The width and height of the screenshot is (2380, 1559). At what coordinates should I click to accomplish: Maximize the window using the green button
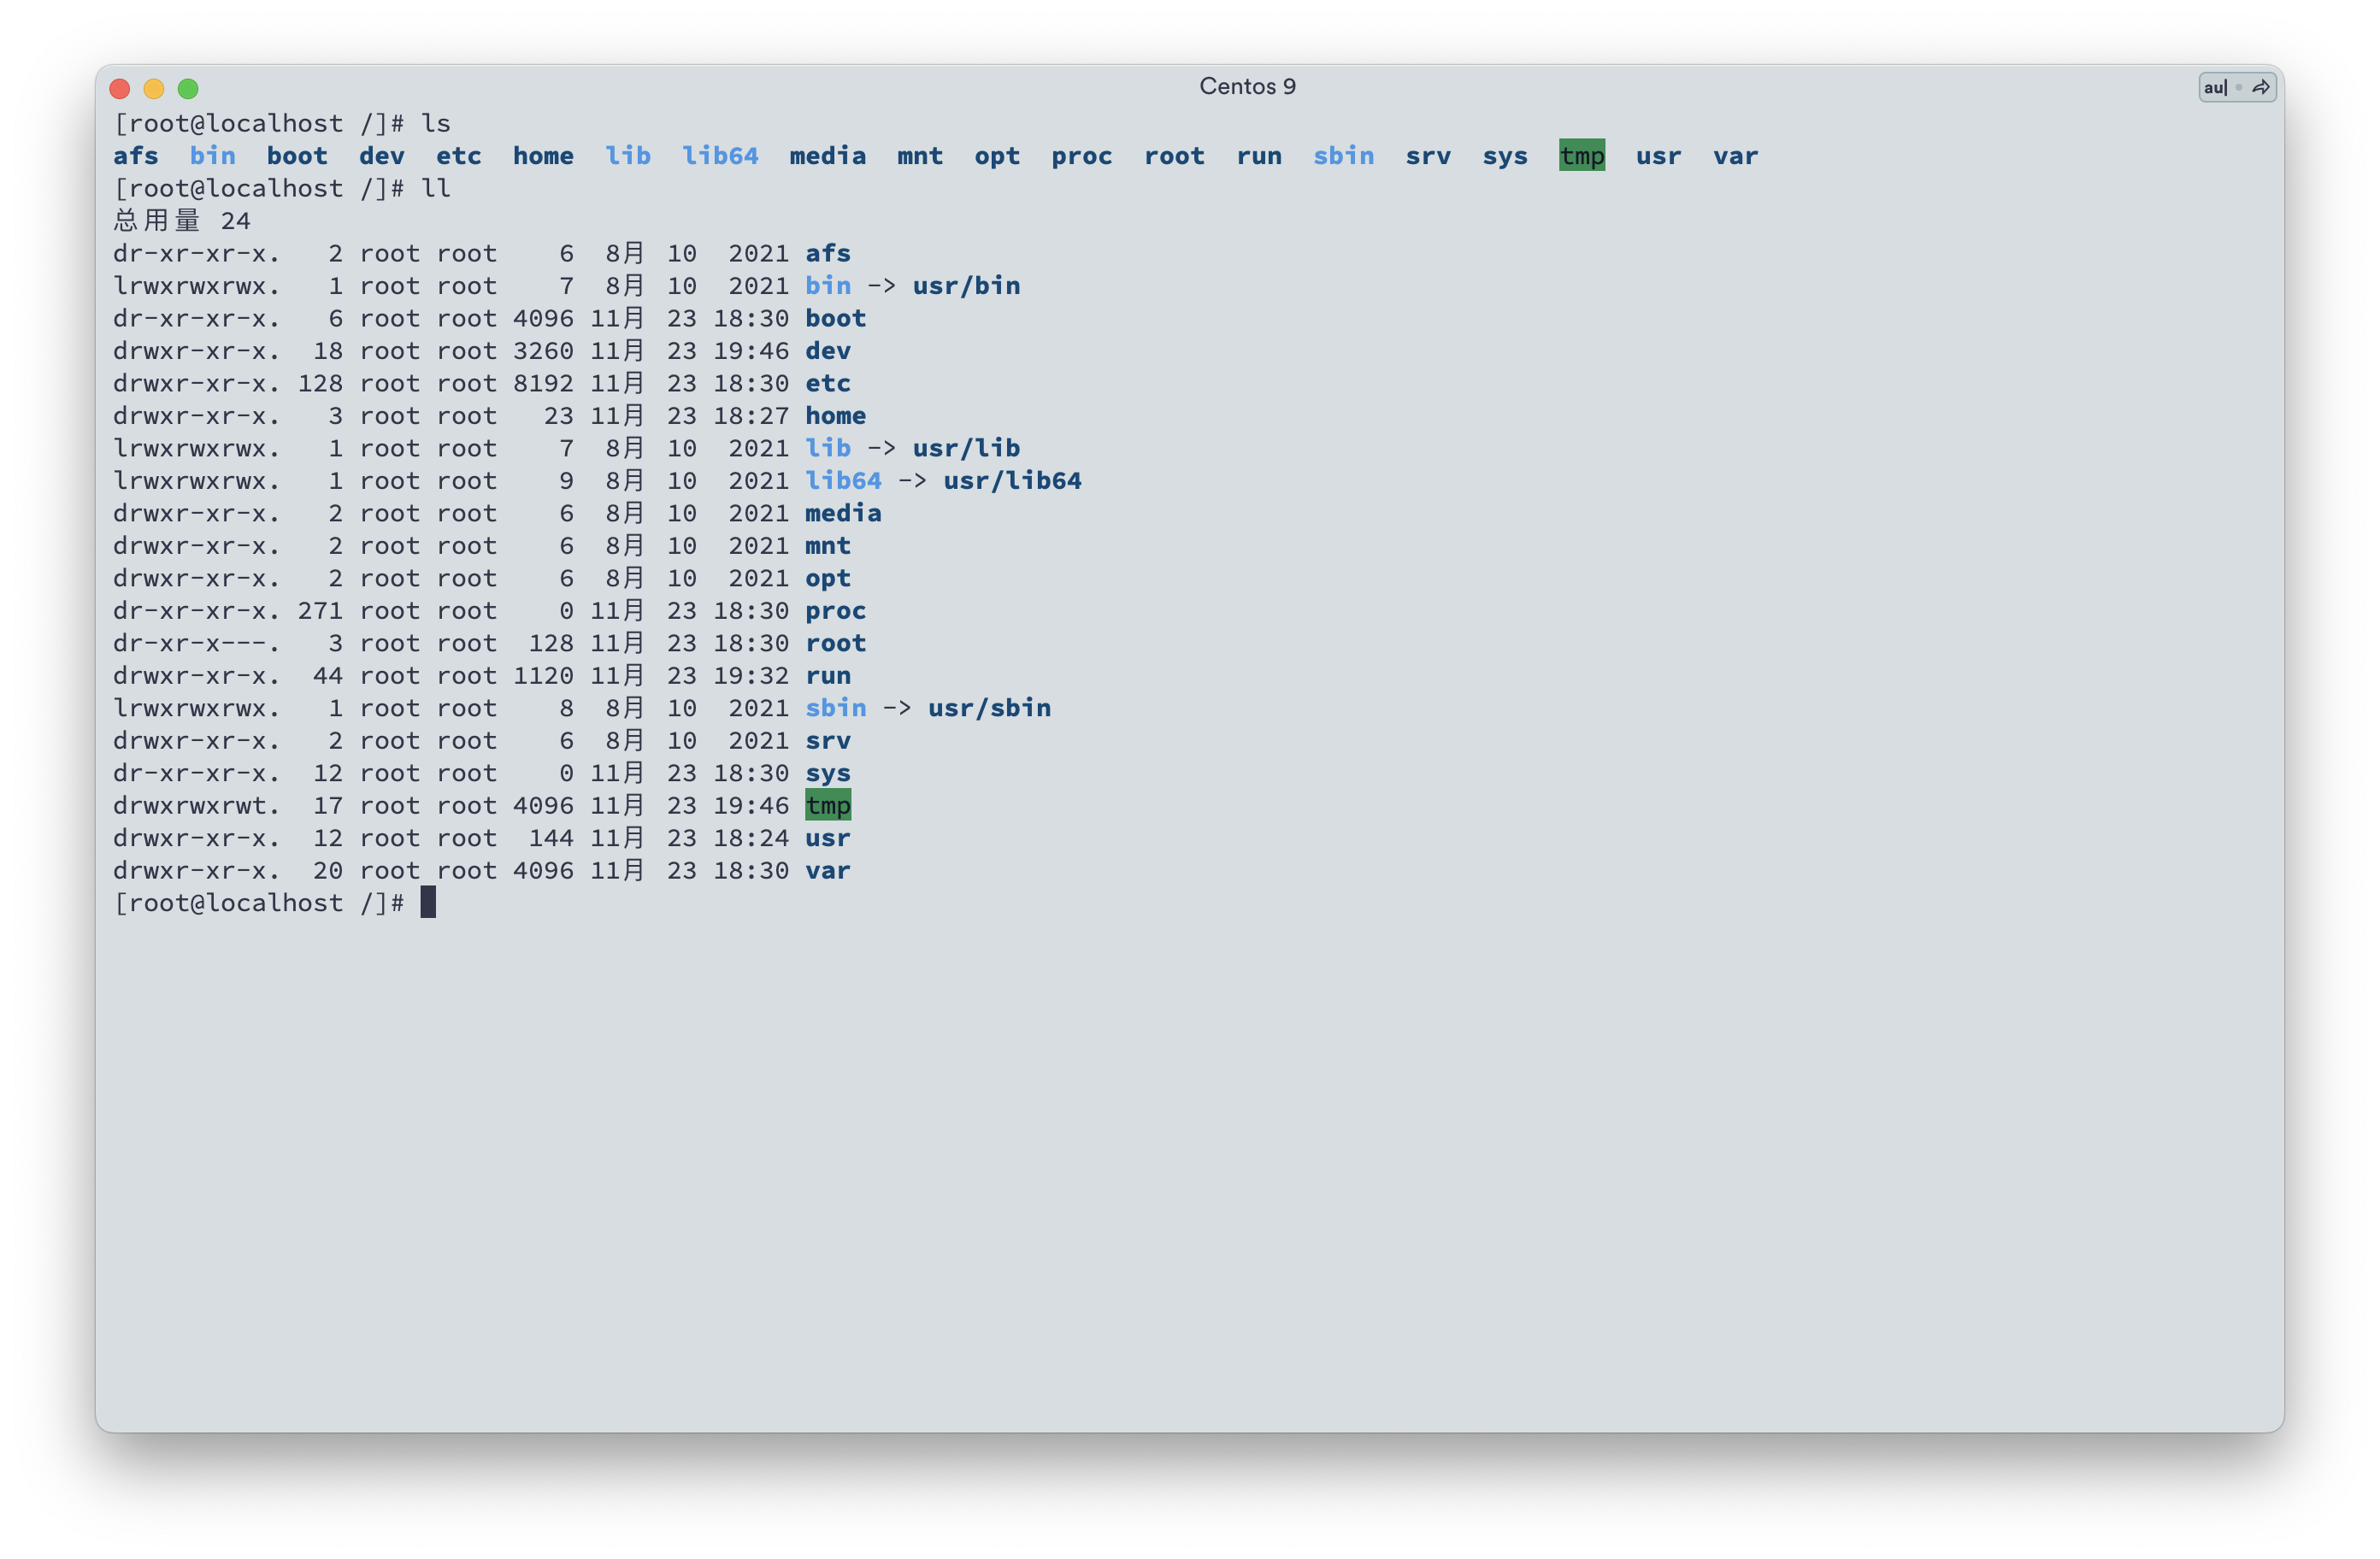188,89
